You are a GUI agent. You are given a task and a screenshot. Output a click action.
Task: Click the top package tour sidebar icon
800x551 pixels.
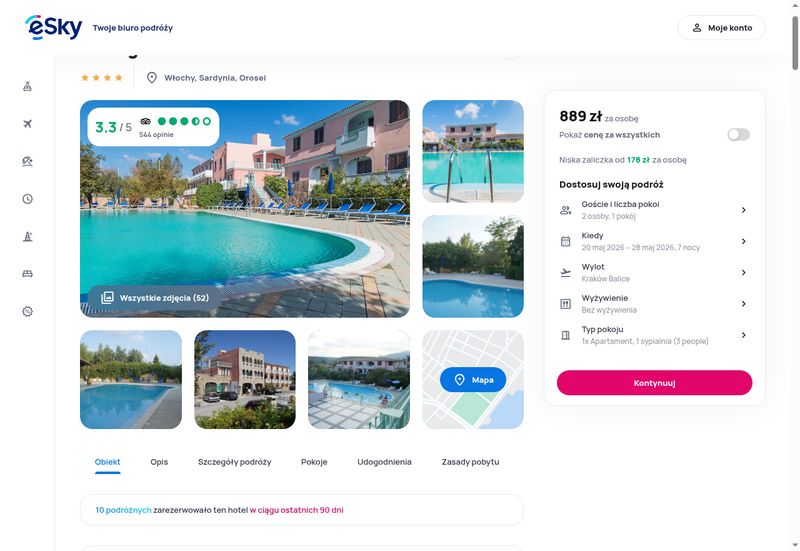click(28, 86)
